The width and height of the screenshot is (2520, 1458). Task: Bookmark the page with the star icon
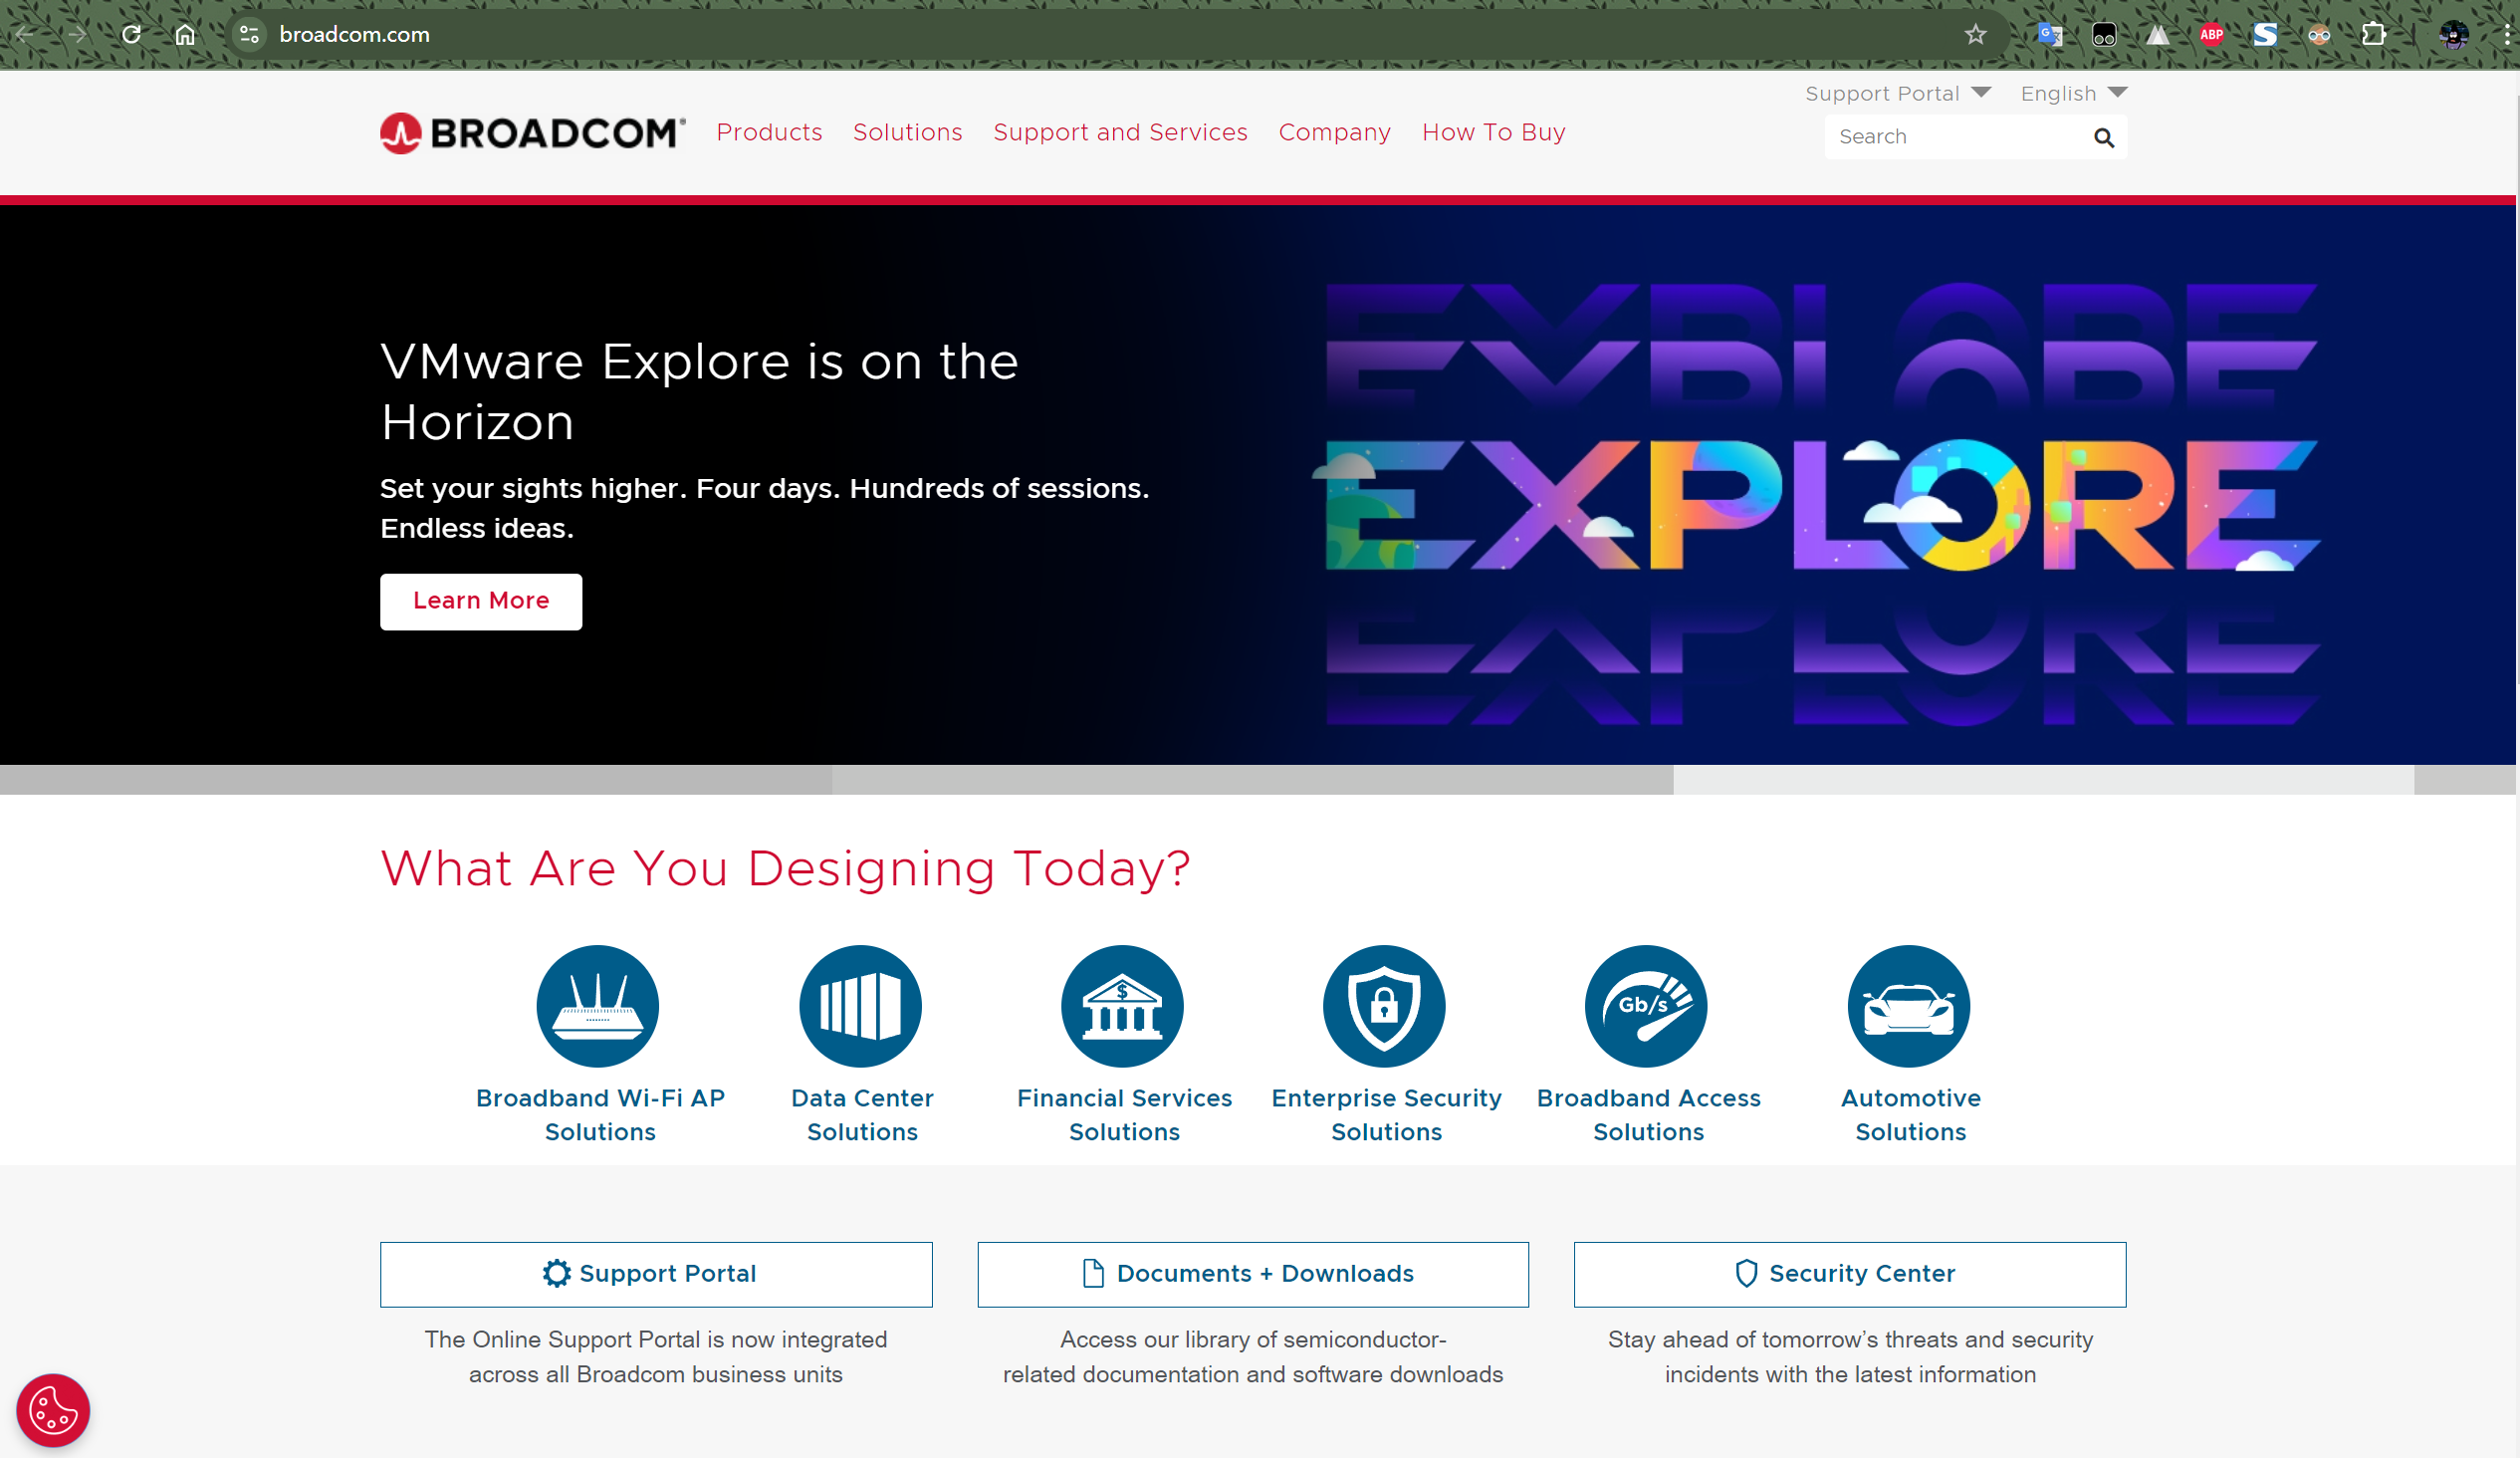tap(1975, 35)
